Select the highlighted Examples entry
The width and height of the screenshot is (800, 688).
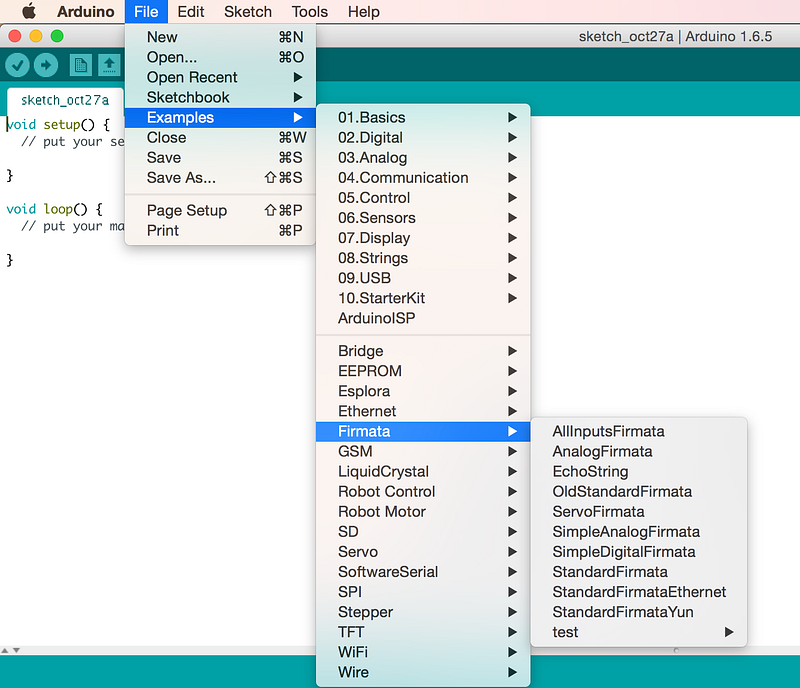tap(220, 117)
